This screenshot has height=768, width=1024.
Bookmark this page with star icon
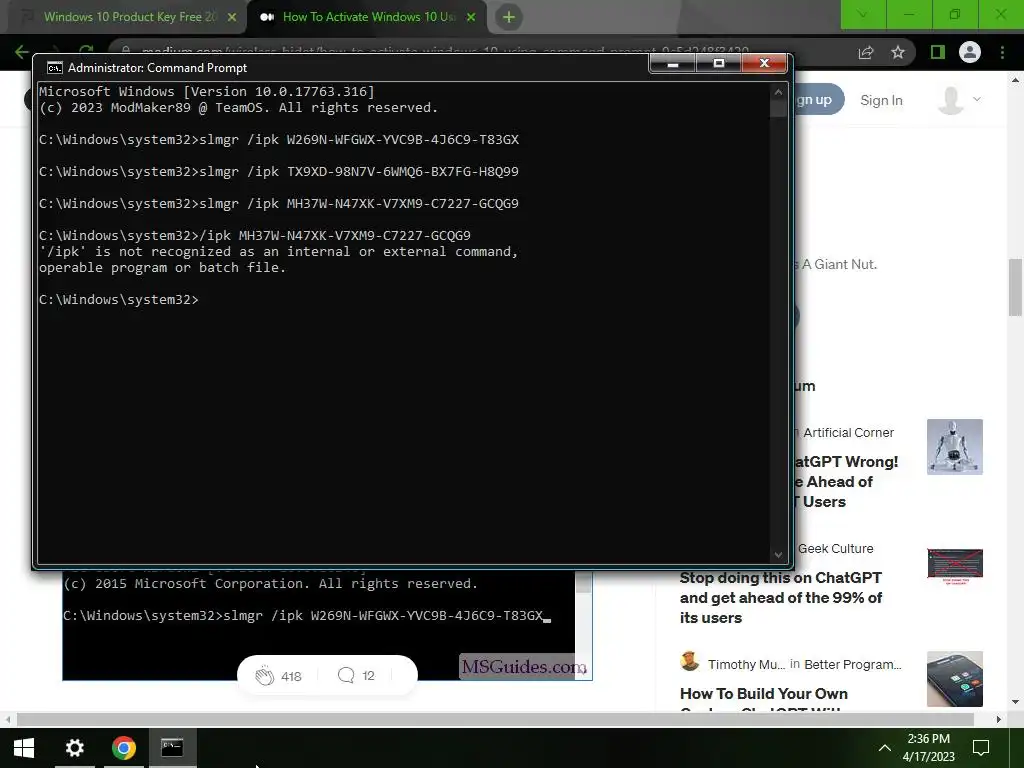tap(899, 52)
